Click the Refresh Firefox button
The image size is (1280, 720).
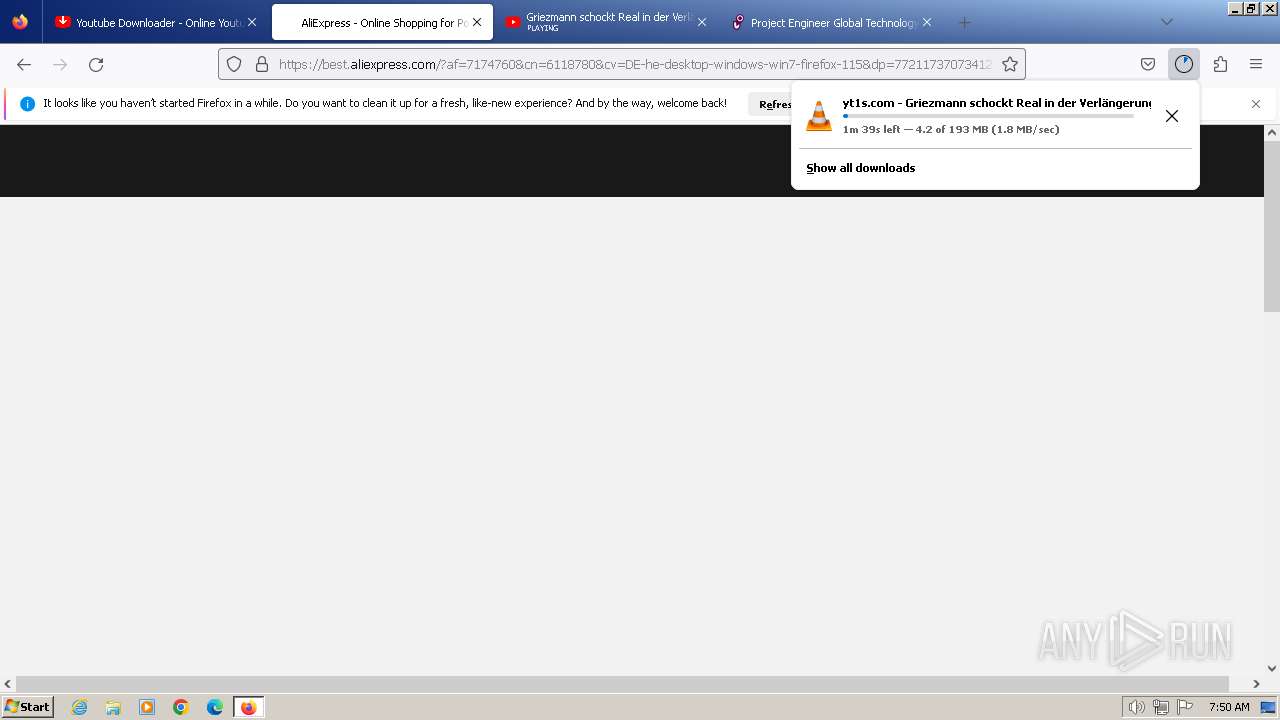pyautogui.click(x=774, y=104)
